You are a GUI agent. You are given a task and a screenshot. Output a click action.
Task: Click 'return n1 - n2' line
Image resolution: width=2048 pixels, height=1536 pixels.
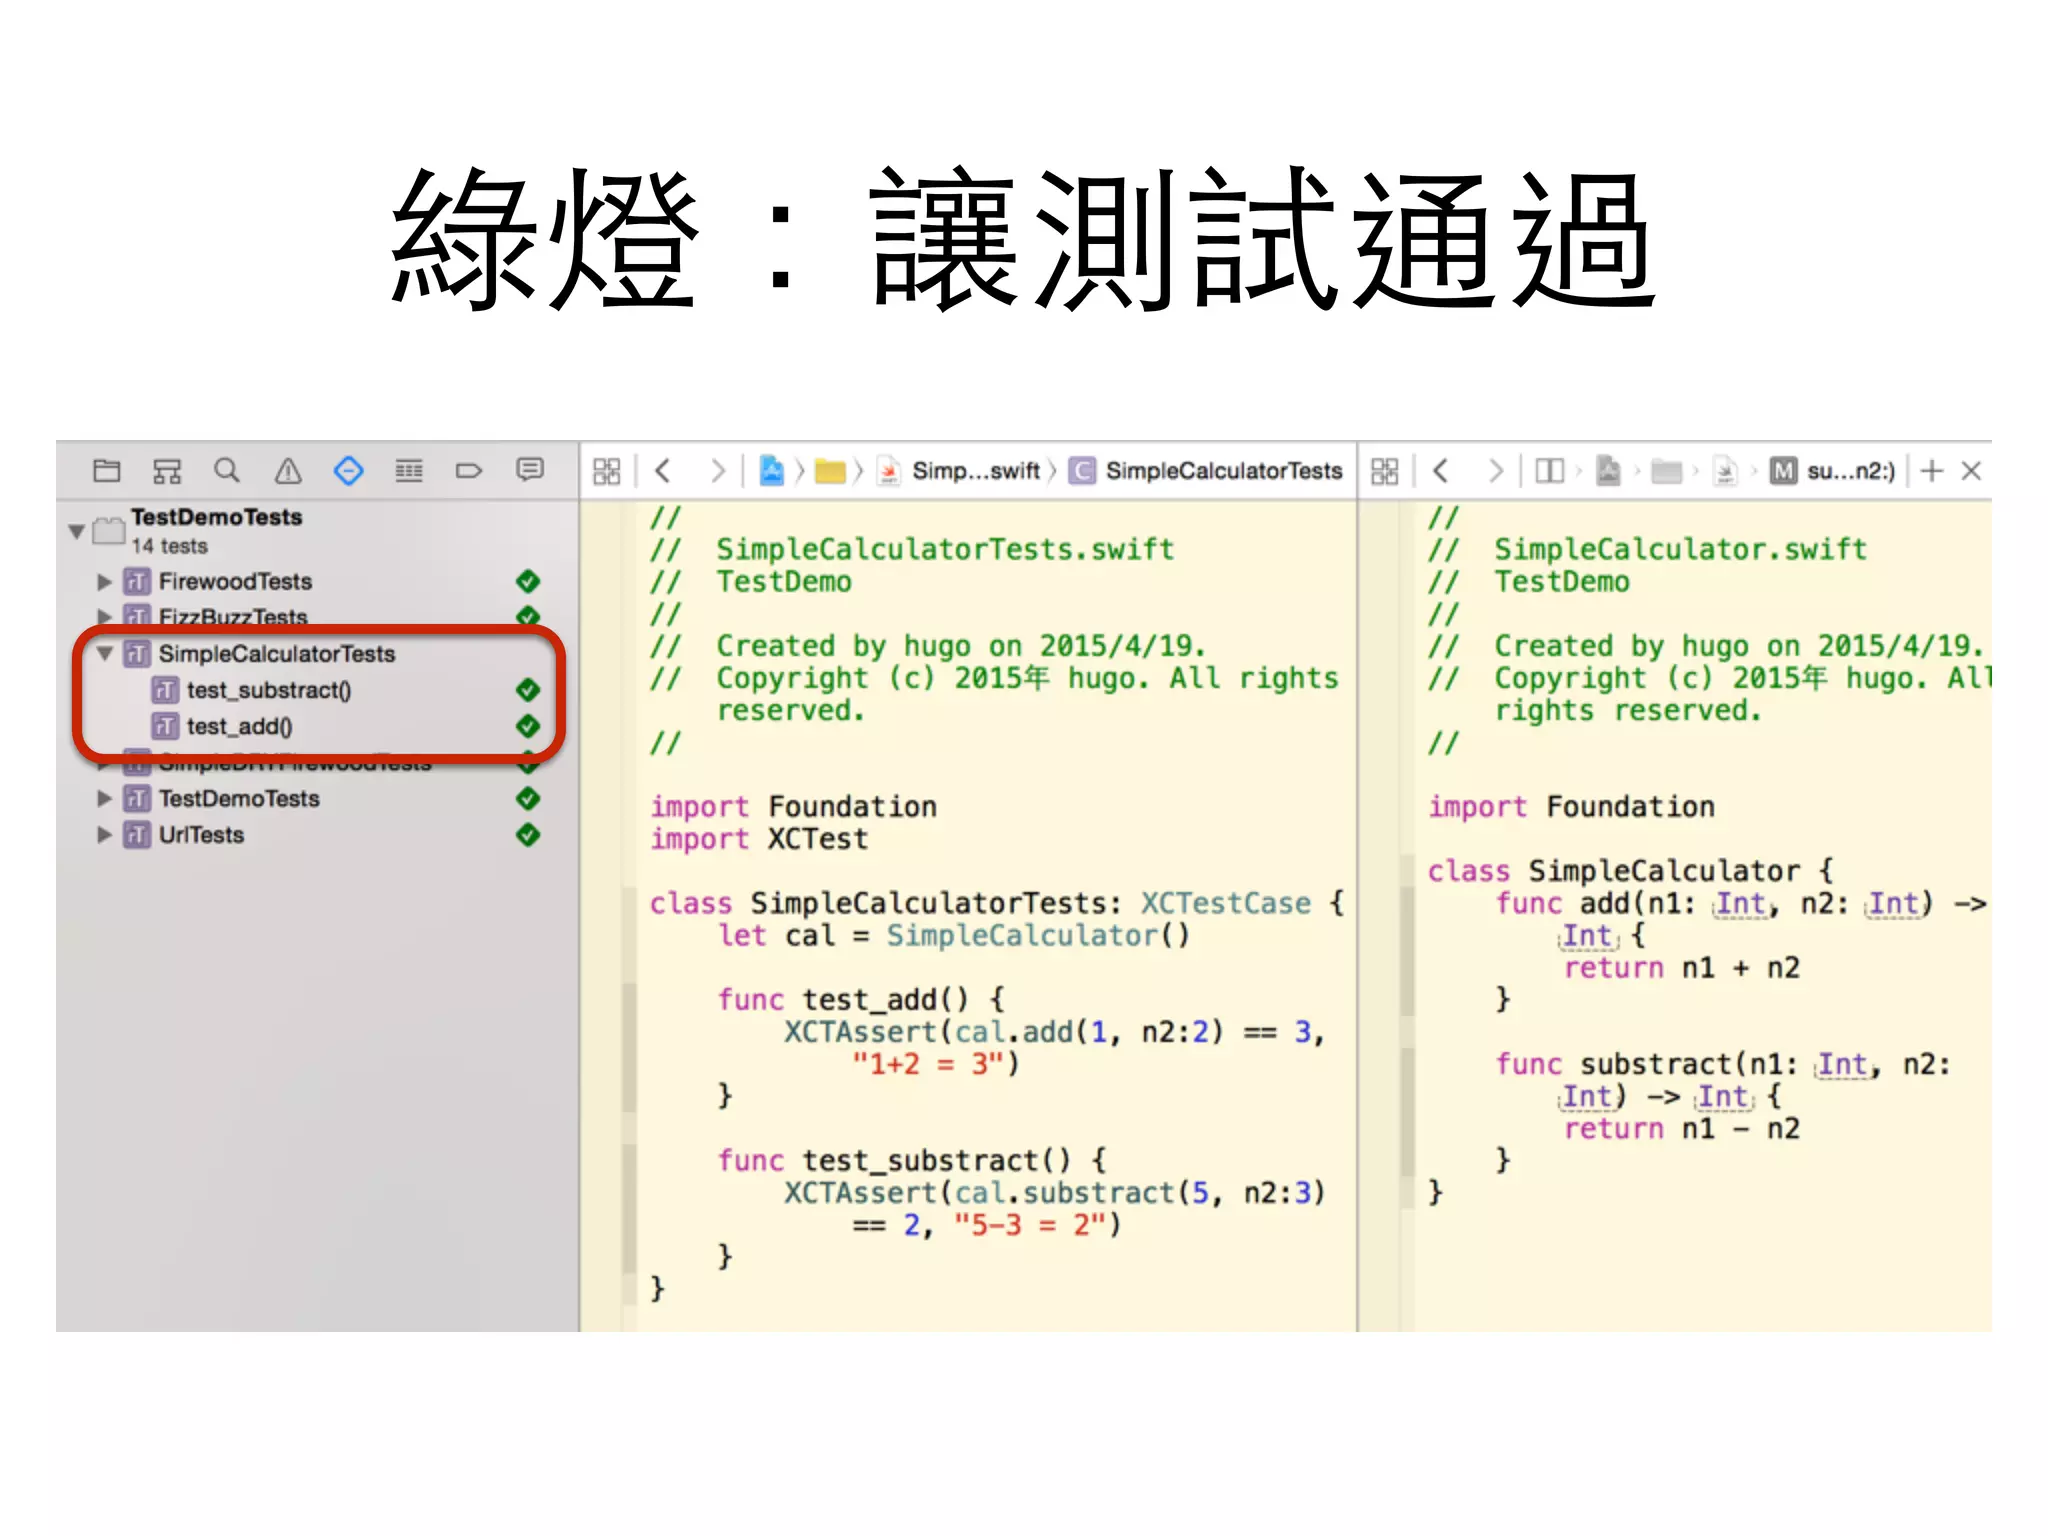click(1682, 1128)
